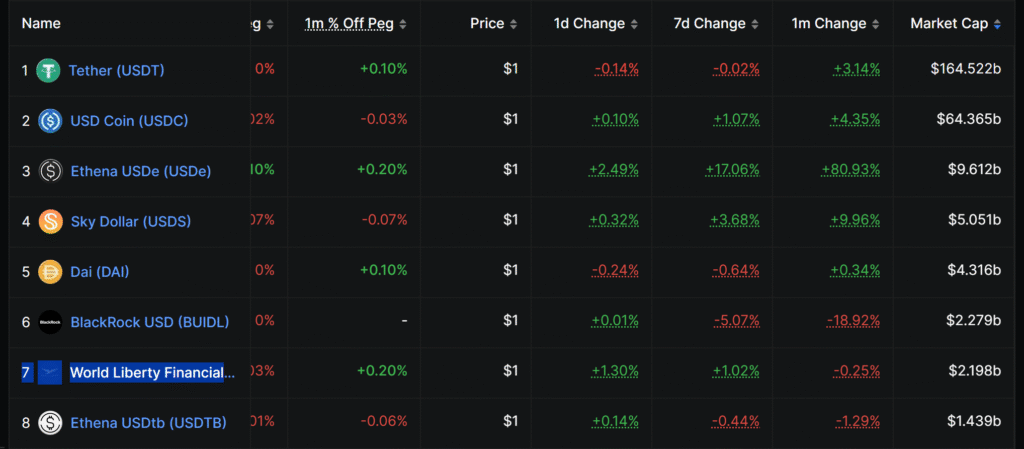Click the Ethena USDe logo icon

click(x=51, y=171)
